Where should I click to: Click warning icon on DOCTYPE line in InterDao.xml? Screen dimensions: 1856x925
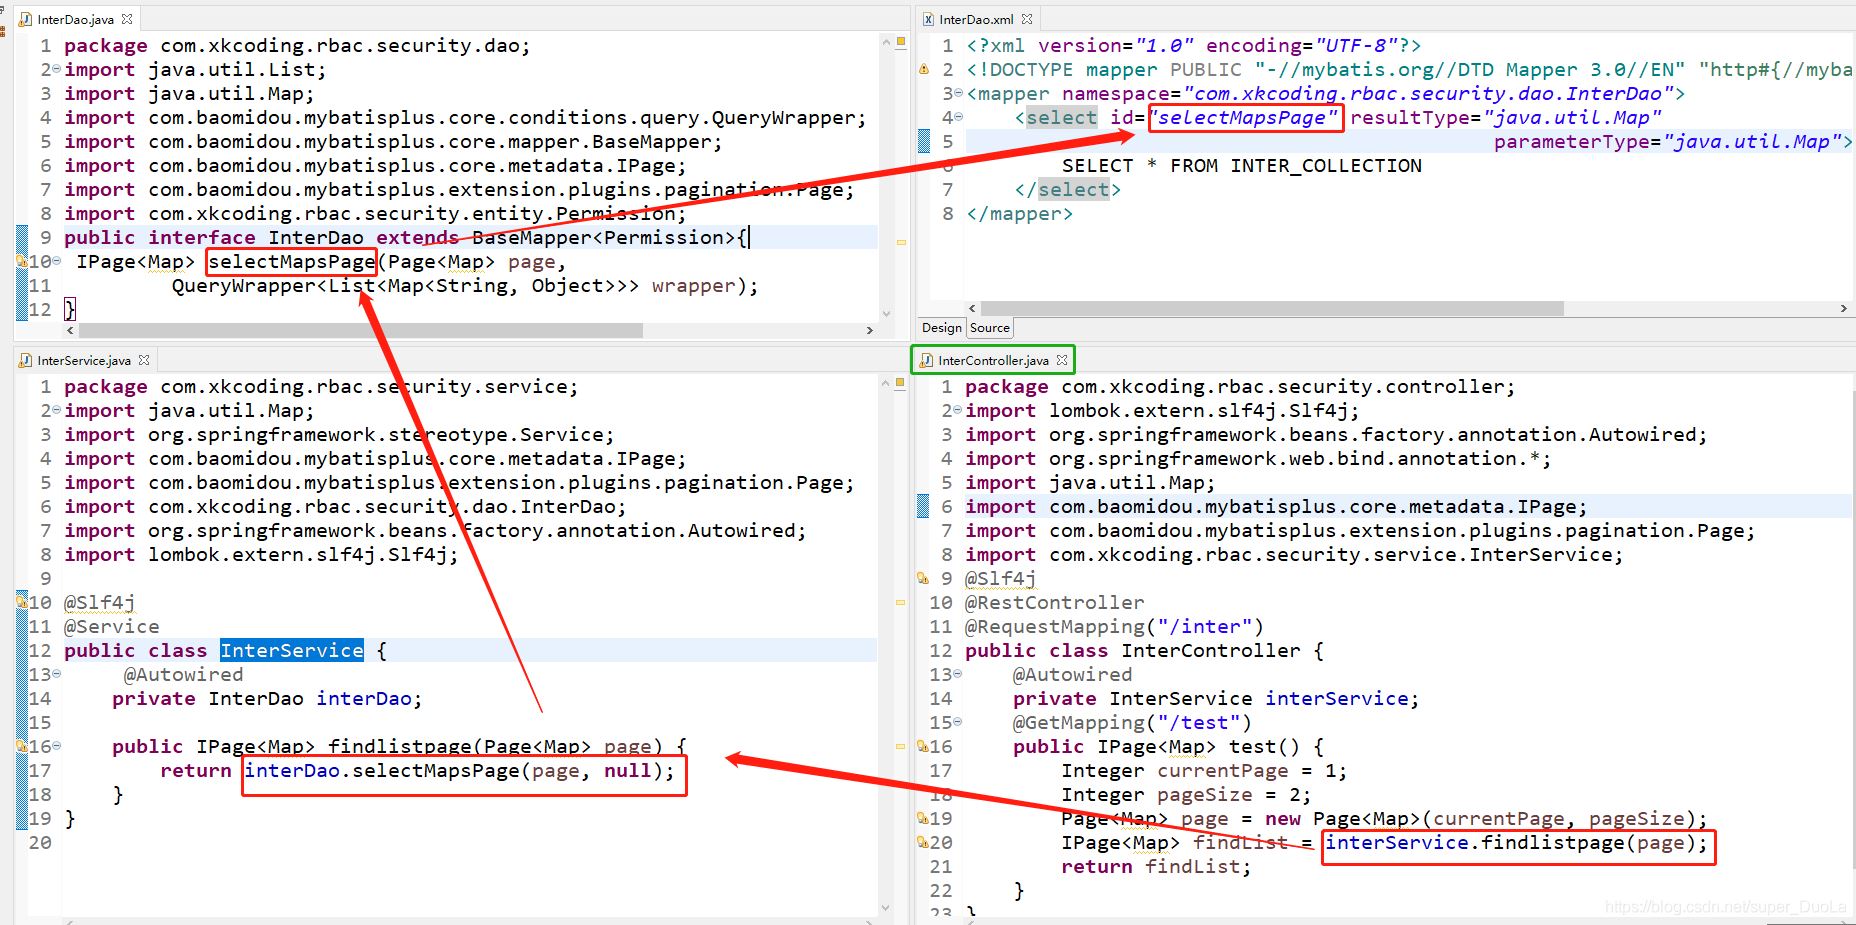coord(924,69)
